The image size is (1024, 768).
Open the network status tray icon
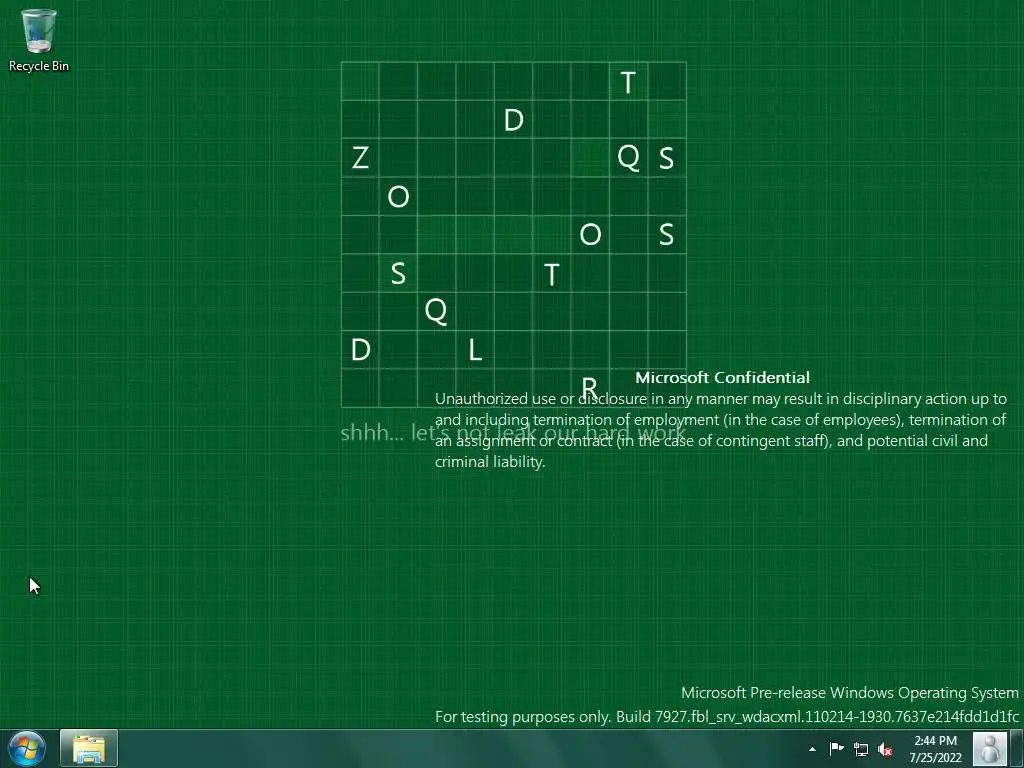[x=861, y=749]
